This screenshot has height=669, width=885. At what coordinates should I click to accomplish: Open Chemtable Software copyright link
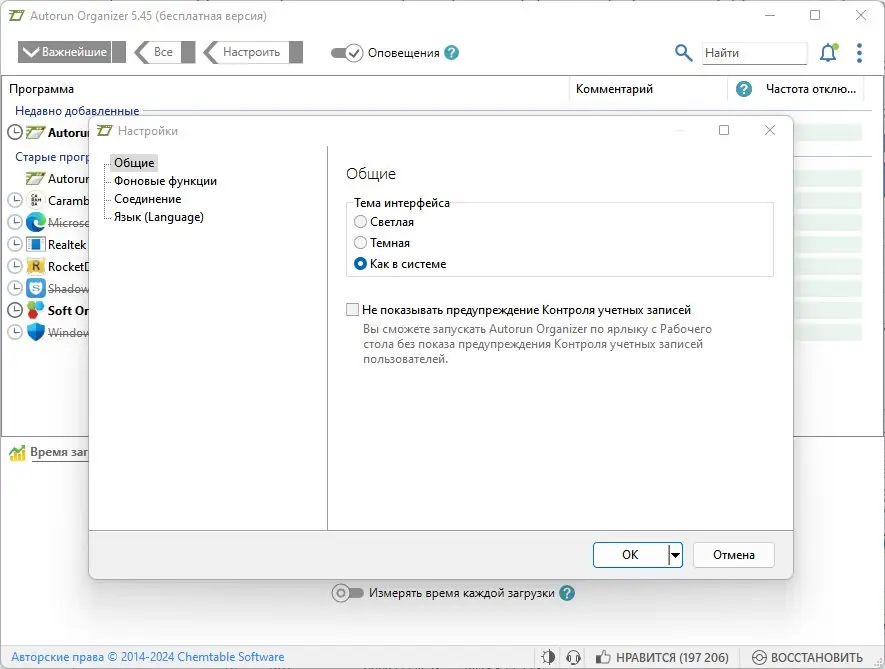click(148, 657)
